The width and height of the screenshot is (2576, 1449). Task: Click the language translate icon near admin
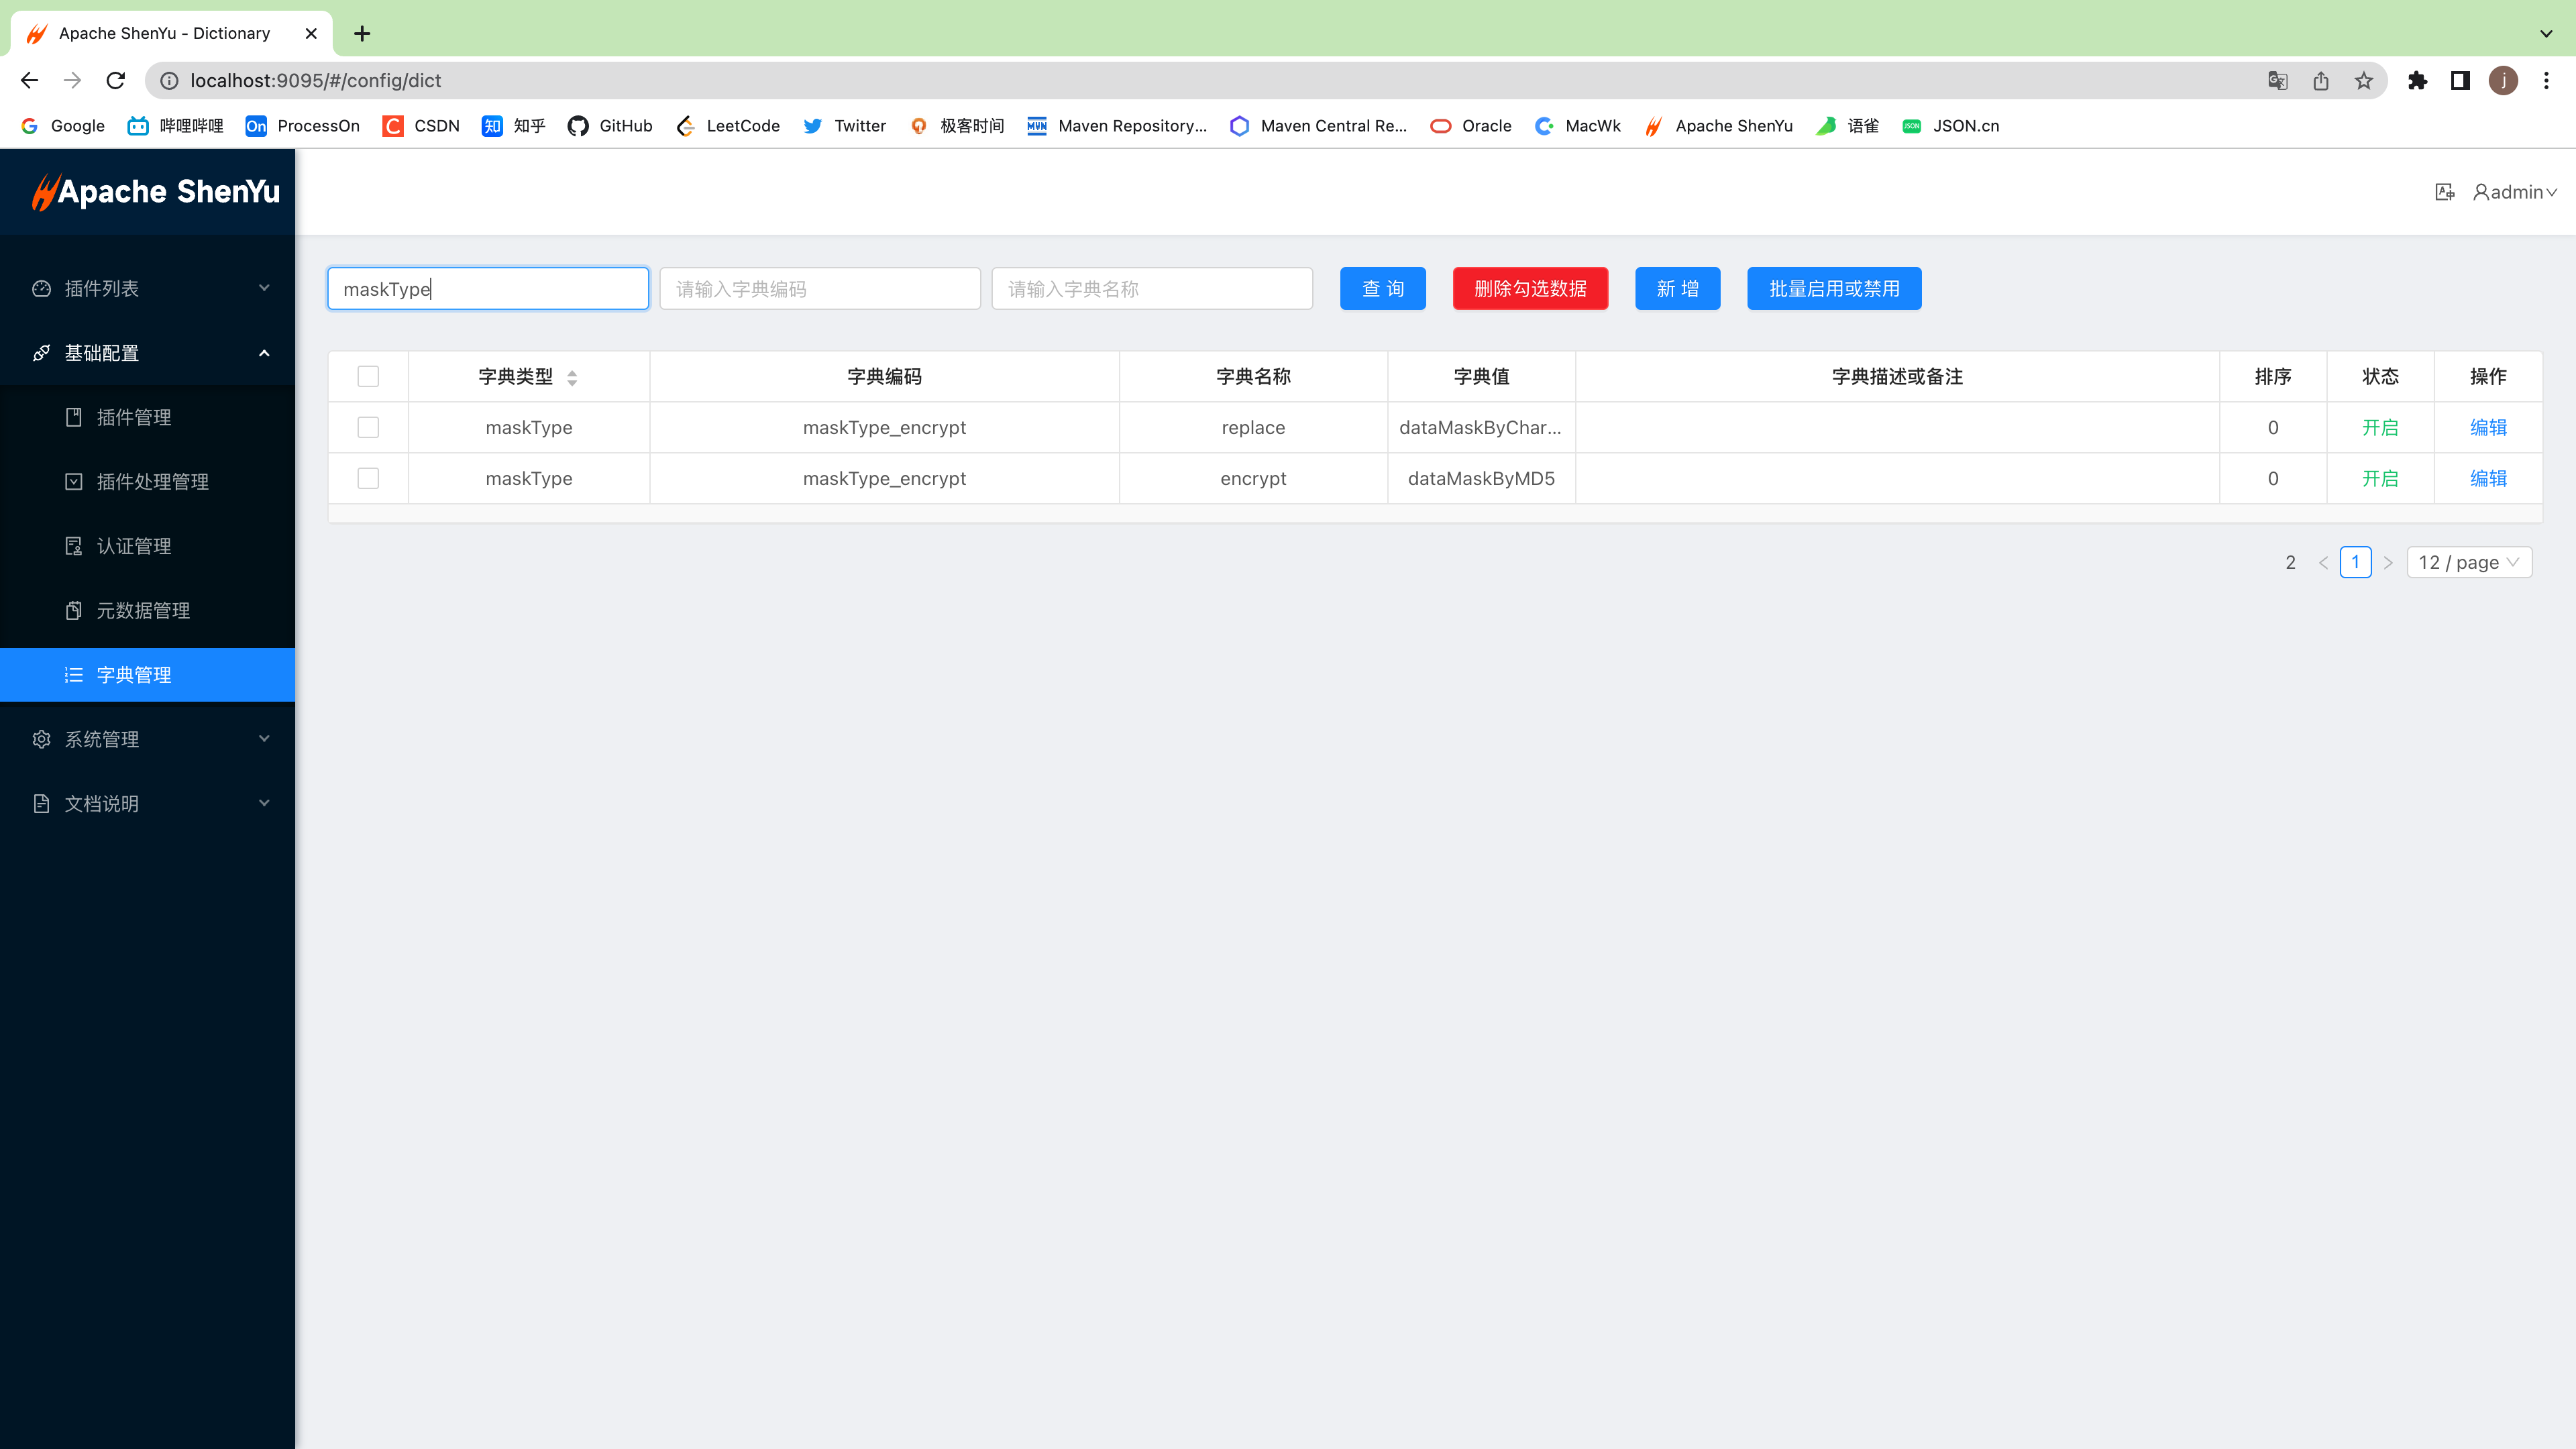click(2444, 192)
